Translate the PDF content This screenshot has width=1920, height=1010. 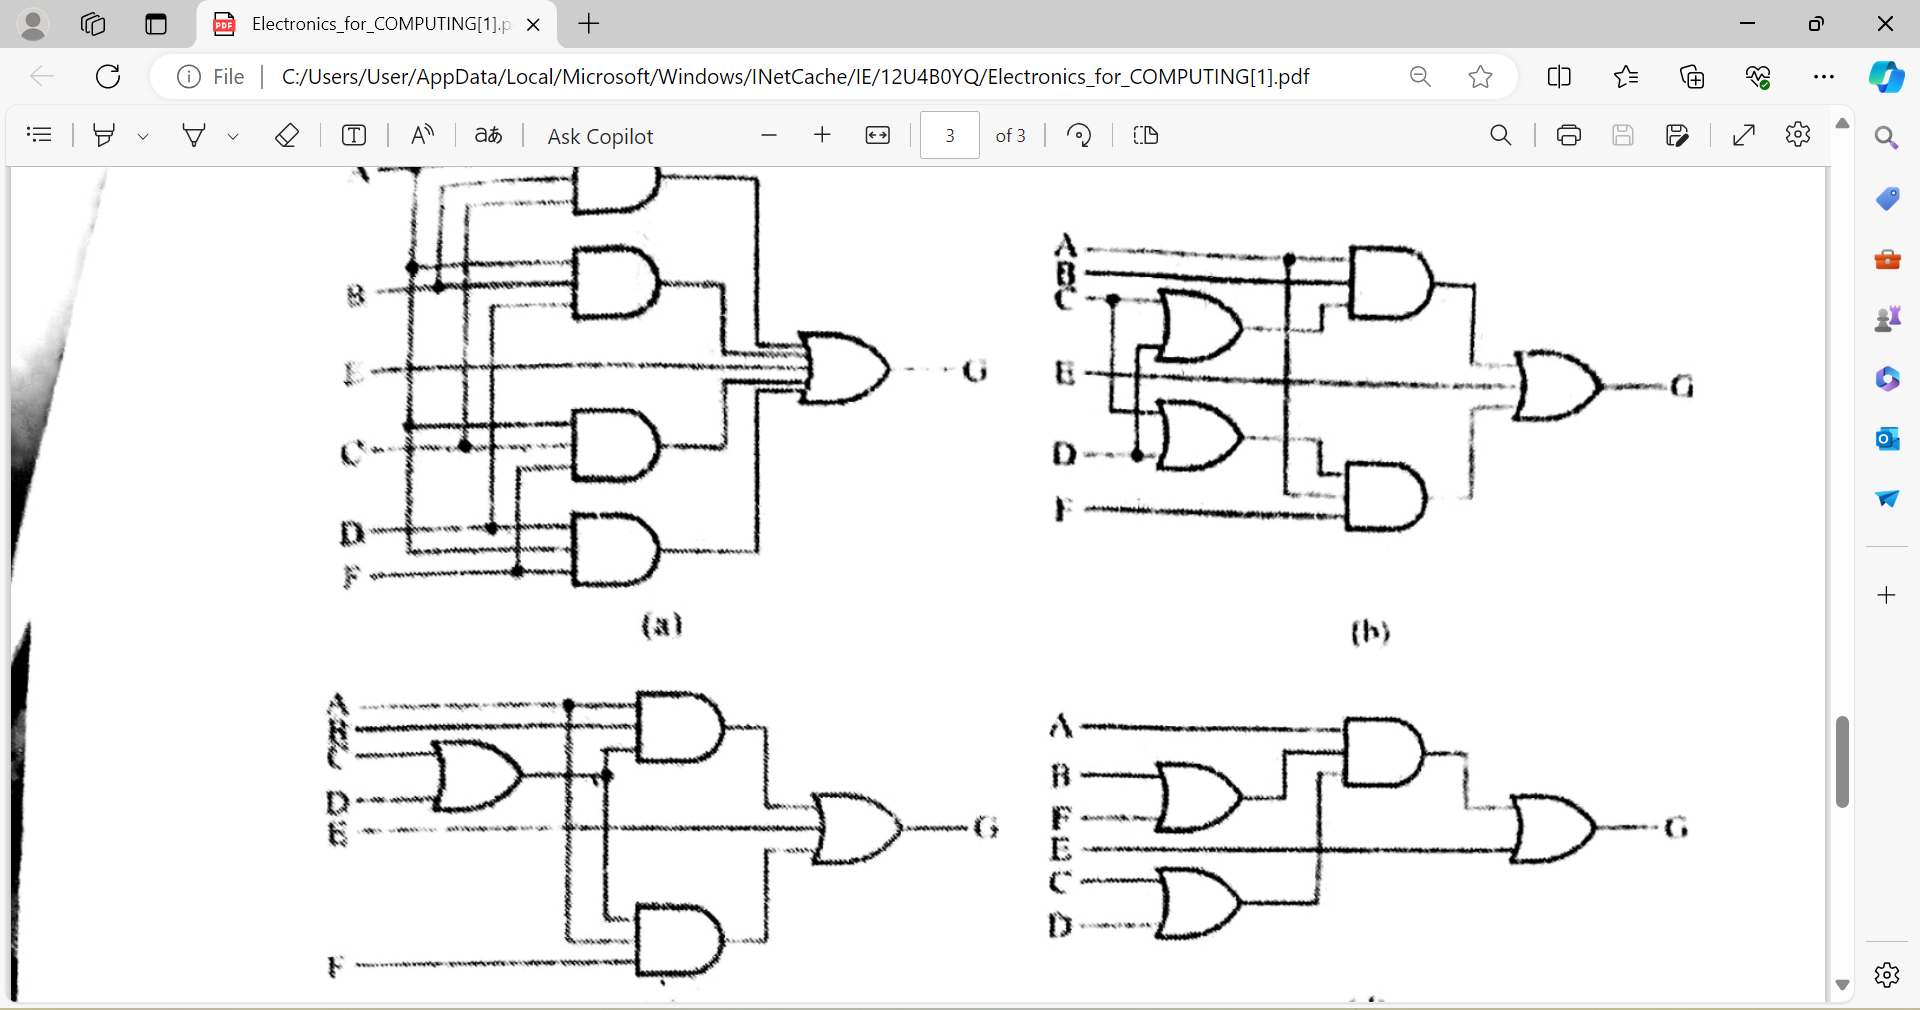487,135
